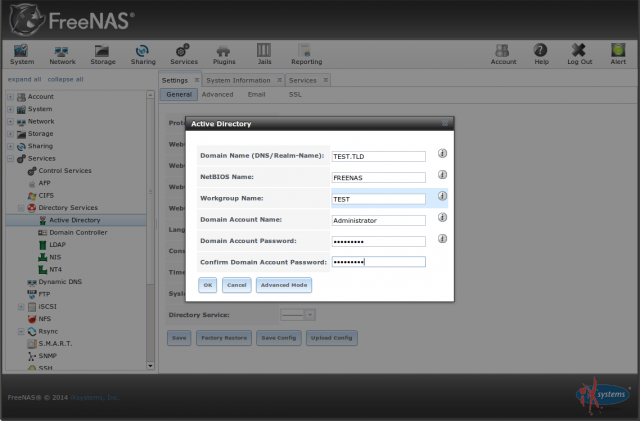Switch to the Settings tab

click(175, 80)
